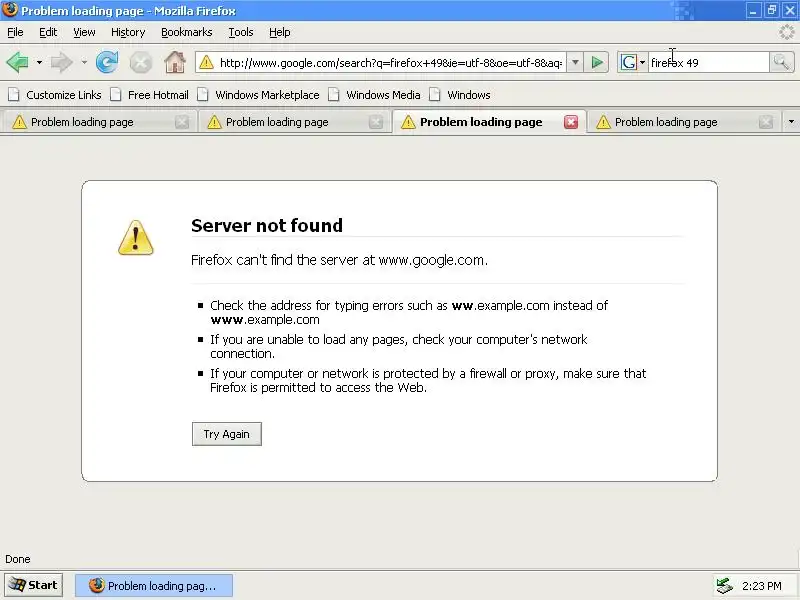This screenshot has height=600, width=800.
Task: Click the Try Again button
Action: tap(227, 434)
